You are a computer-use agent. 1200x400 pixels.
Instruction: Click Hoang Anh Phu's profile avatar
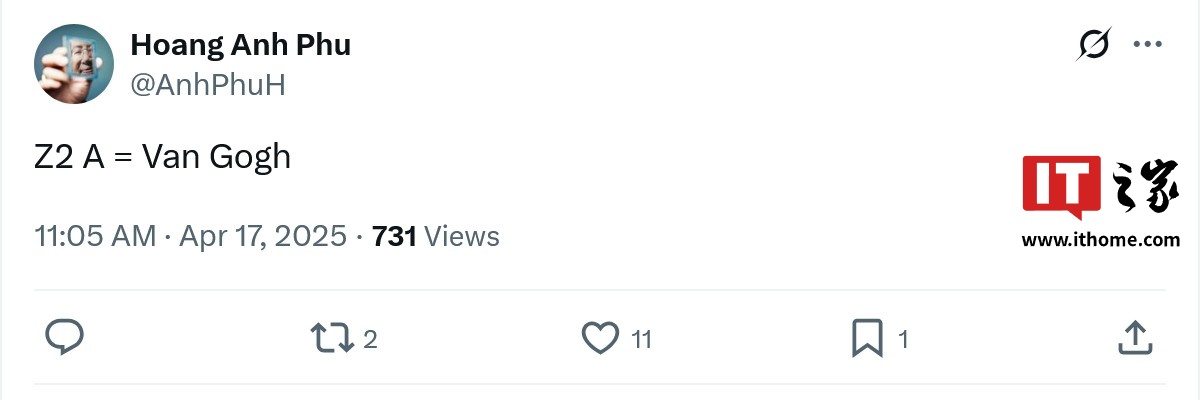click(74, 63)
